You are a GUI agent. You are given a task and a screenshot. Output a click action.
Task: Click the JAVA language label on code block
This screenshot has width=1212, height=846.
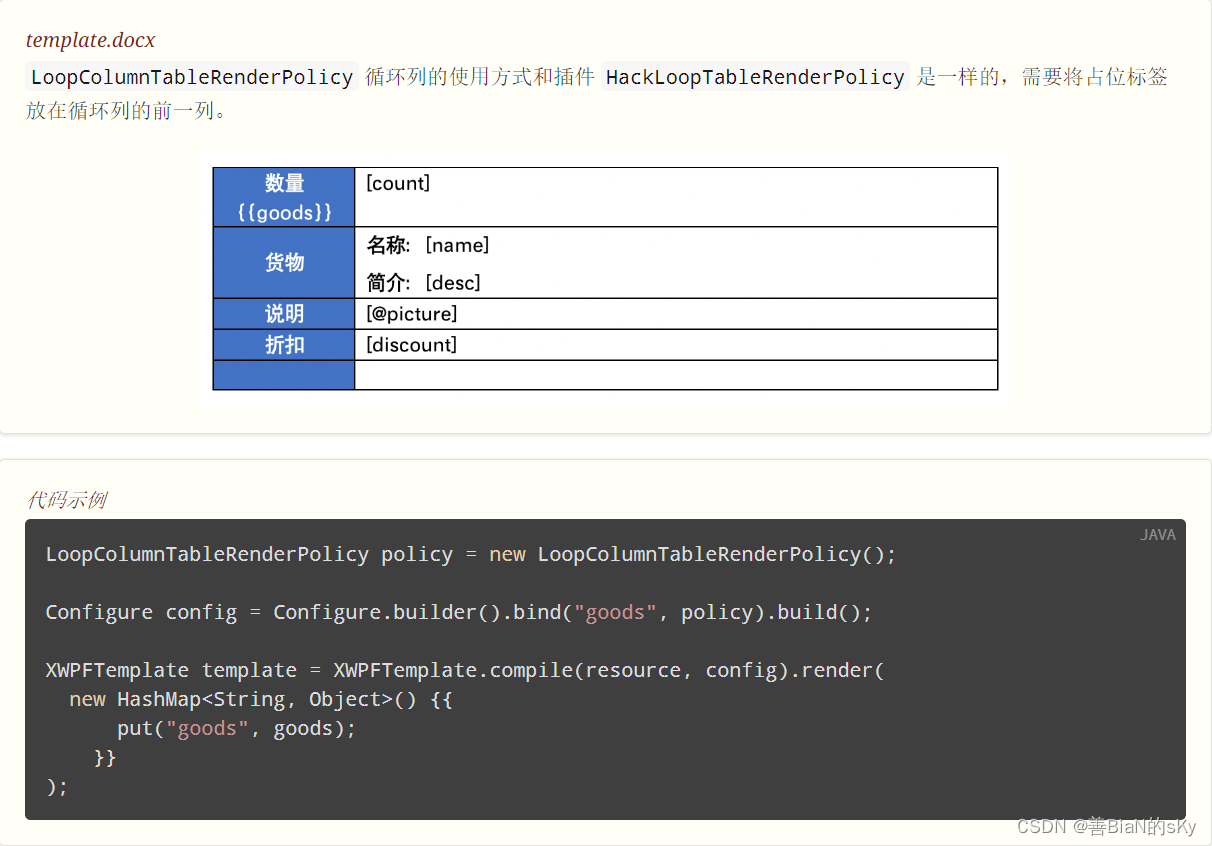coord(1157,534)
